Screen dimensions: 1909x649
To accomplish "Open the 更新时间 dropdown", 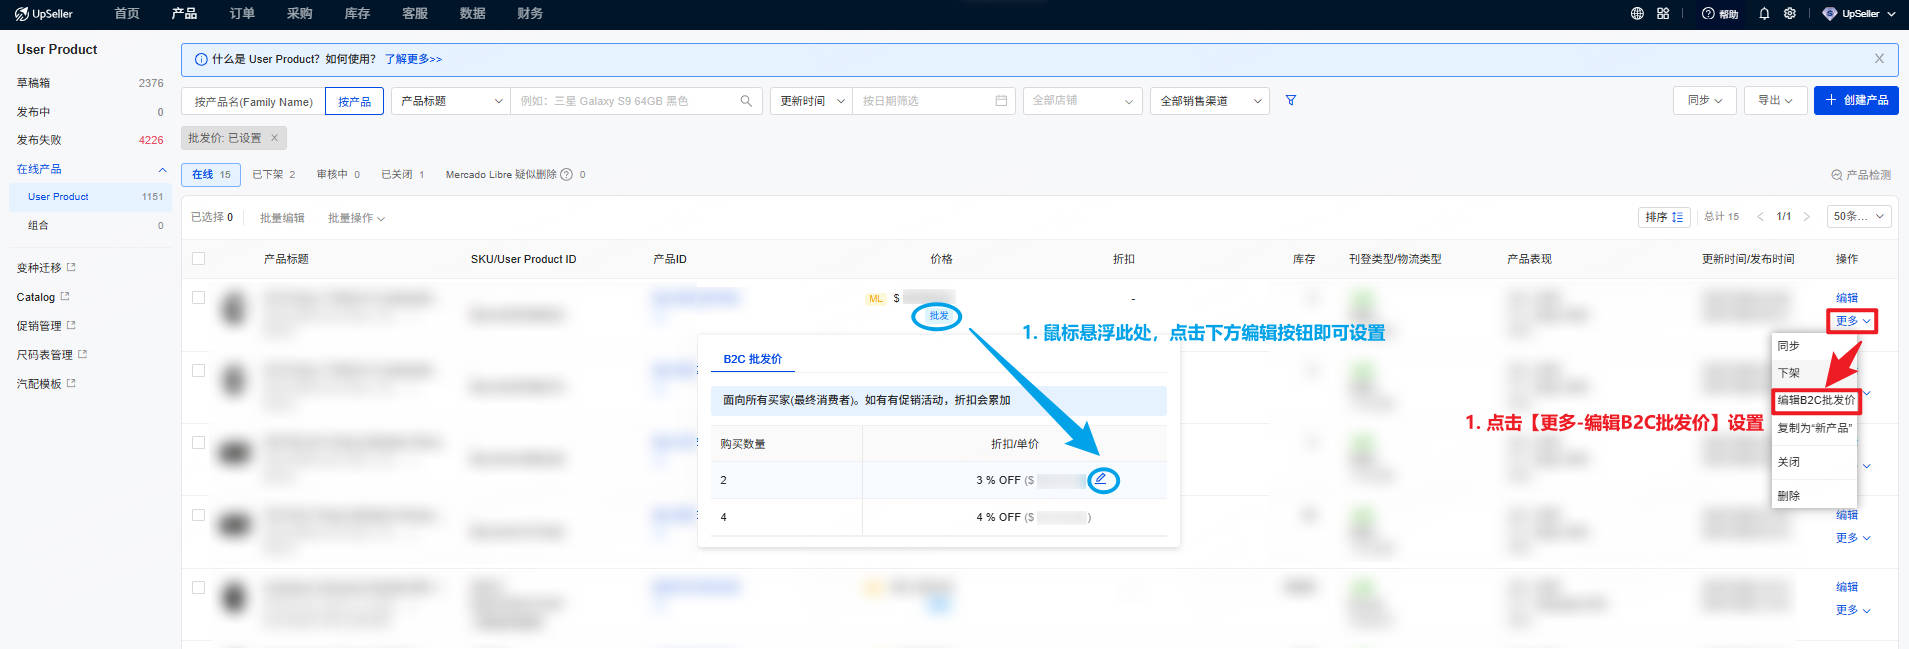I will tap(811, 101).
